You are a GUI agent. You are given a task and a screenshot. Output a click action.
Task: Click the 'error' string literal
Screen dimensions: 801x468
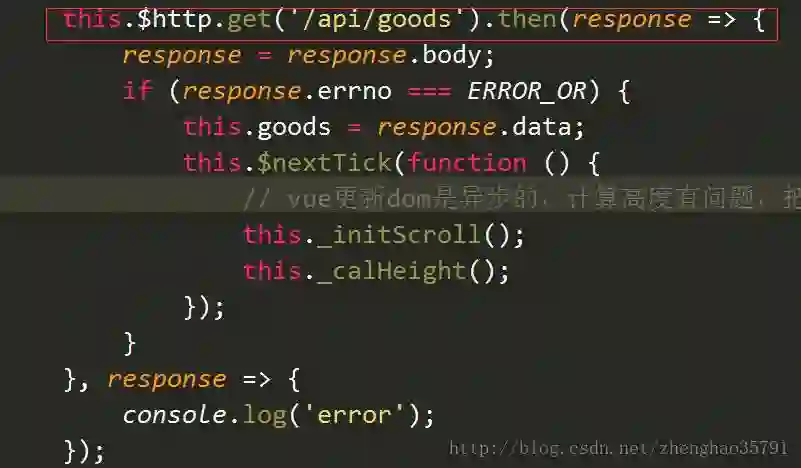354,415
